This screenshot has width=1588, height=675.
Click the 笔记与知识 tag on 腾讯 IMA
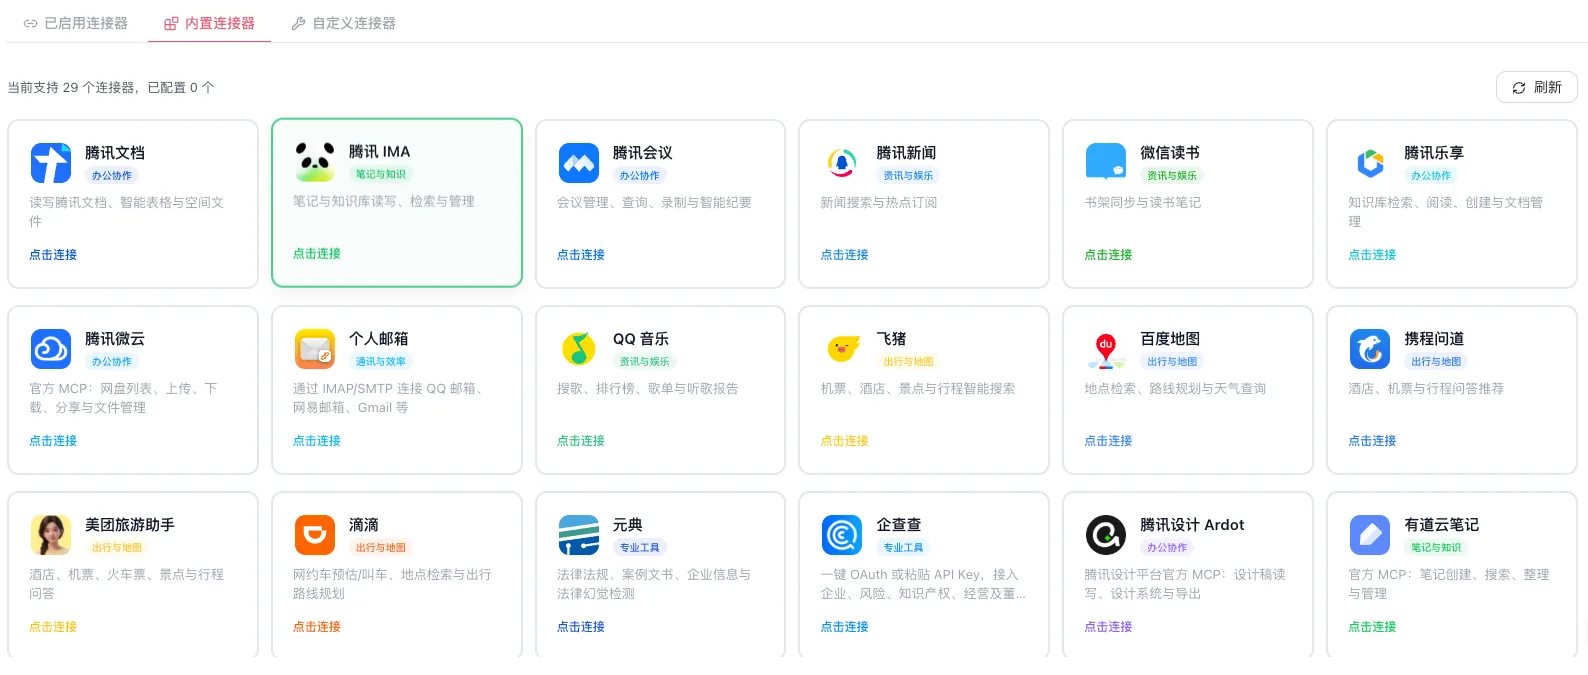[x=381, y=175]
